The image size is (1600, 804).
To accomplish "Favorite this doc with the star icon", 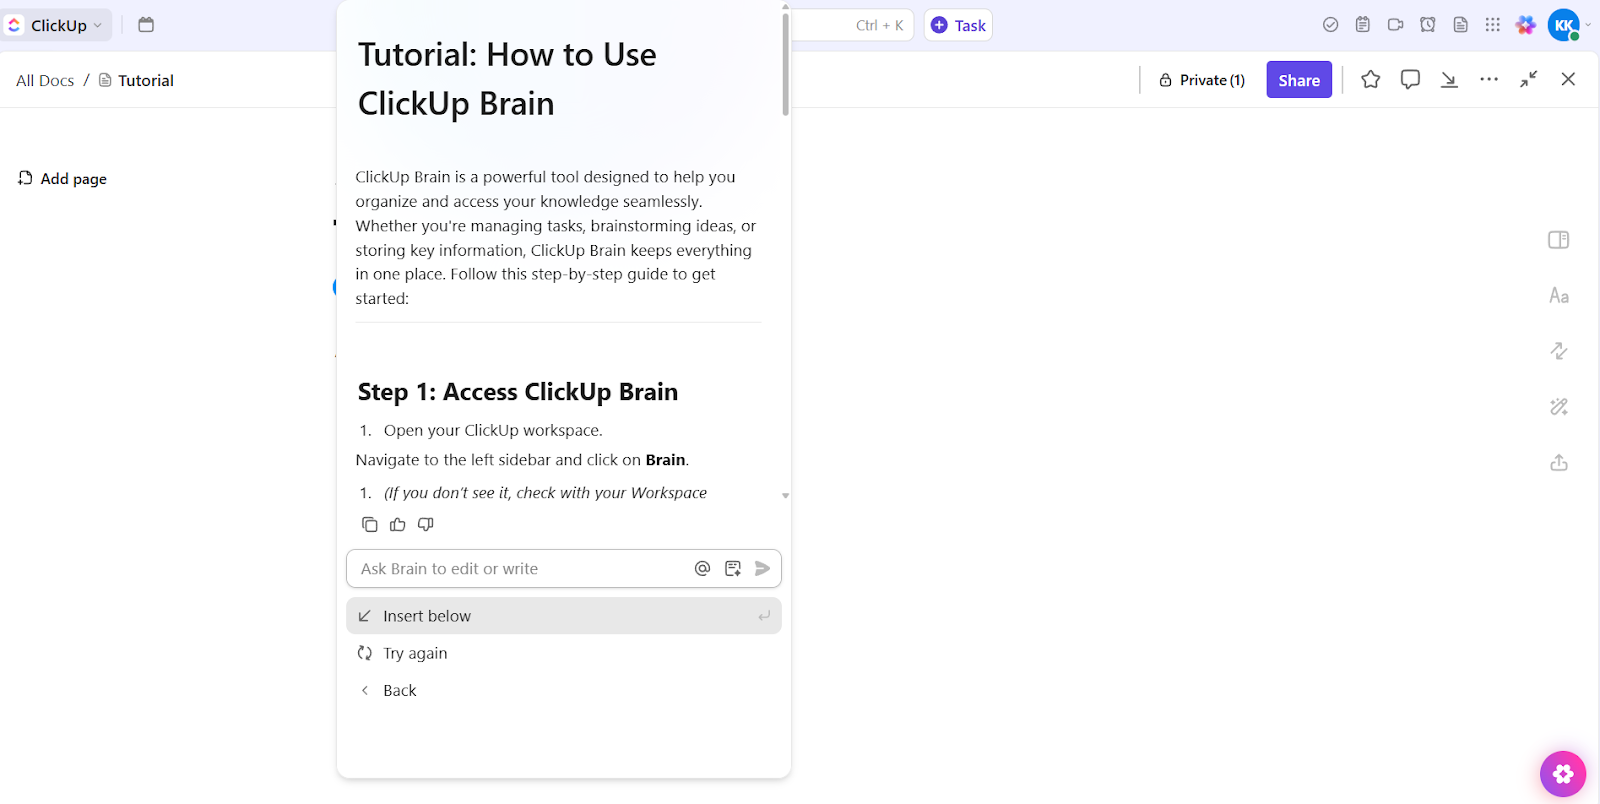I will 1370,80.
